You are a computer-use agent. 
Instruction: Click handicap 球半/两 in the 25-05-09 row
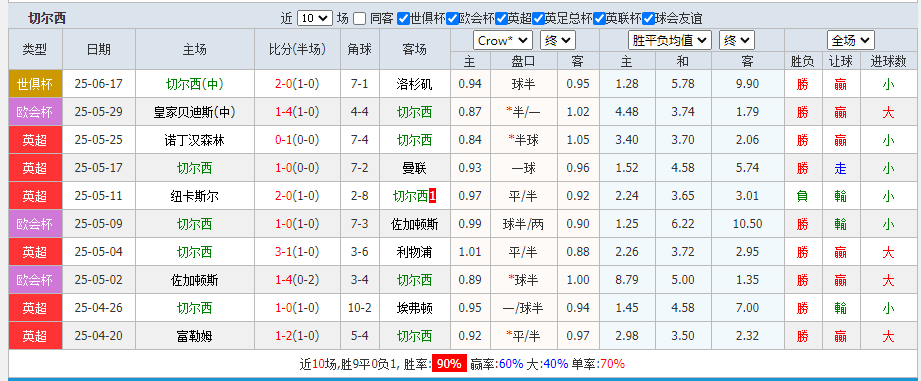[523, 224]
